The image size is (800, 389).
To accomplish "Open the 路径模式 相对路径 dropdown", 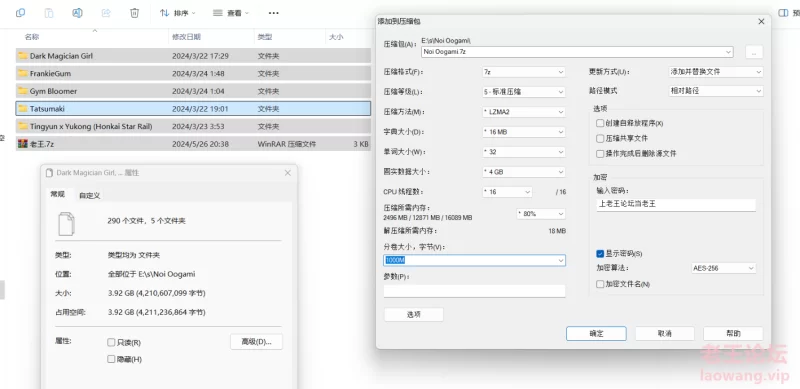I will (x=716, y=90).
